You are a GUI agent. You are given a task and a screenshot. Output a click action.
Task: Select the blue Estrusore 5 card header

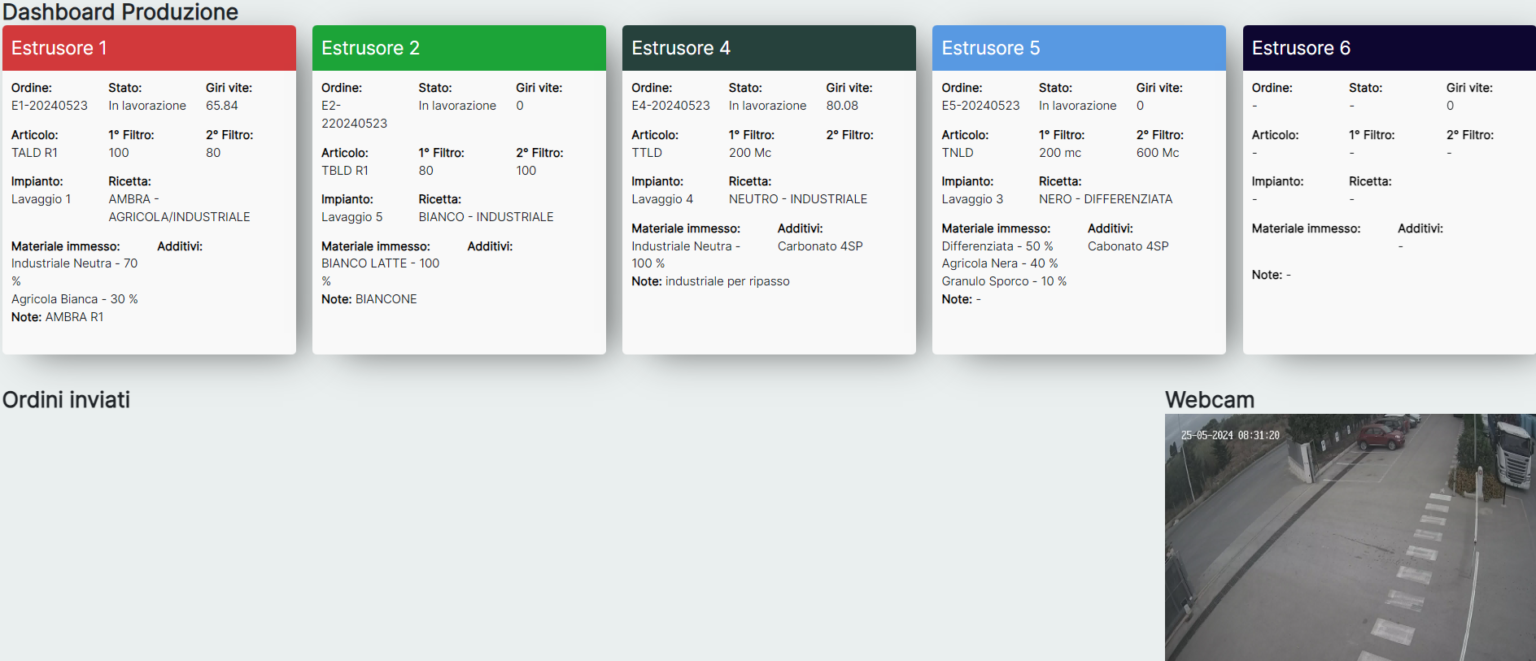(1079, 48)
